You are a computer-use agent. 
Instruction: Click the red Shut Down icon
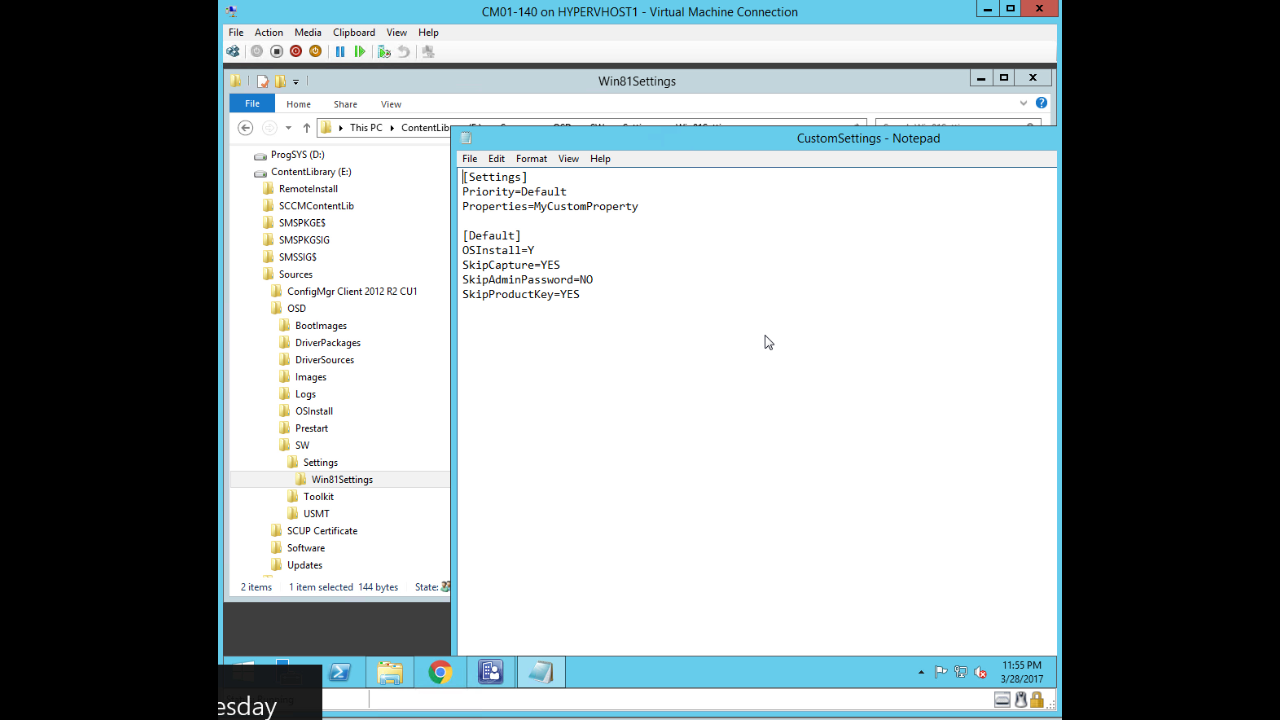point(296,52)
